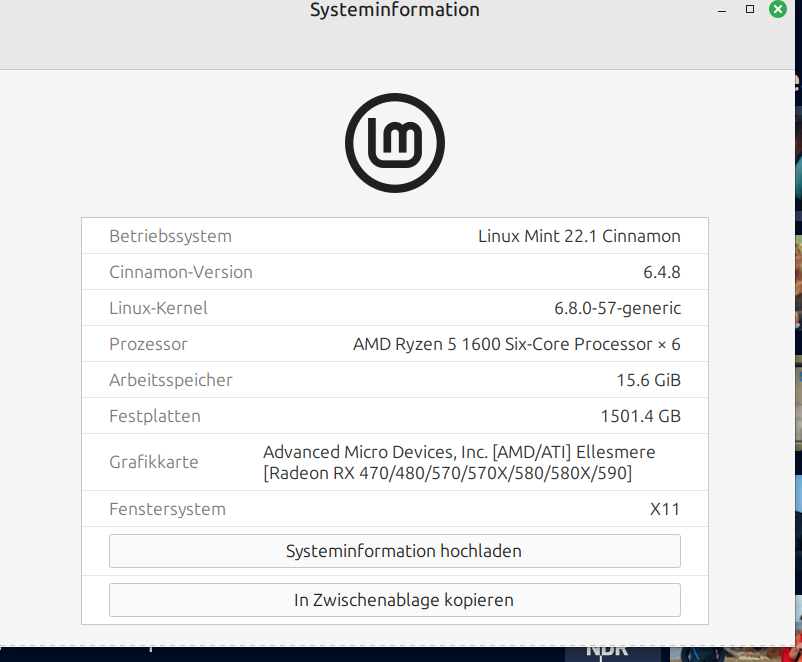The width and height of the screenshot is (802, 662).
Task: Select the 6.4.8 version value
Action: tap(662, 272)
